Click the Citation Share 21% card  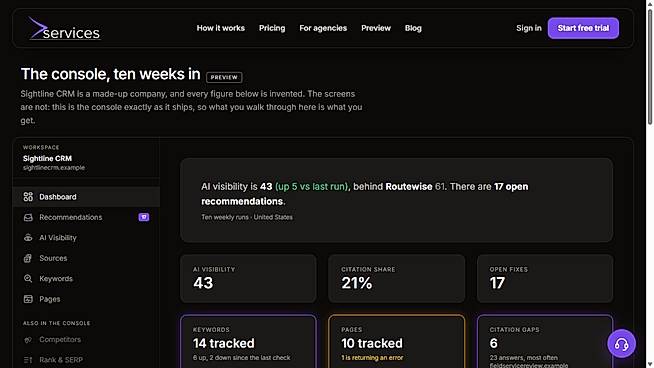(396, 279)
